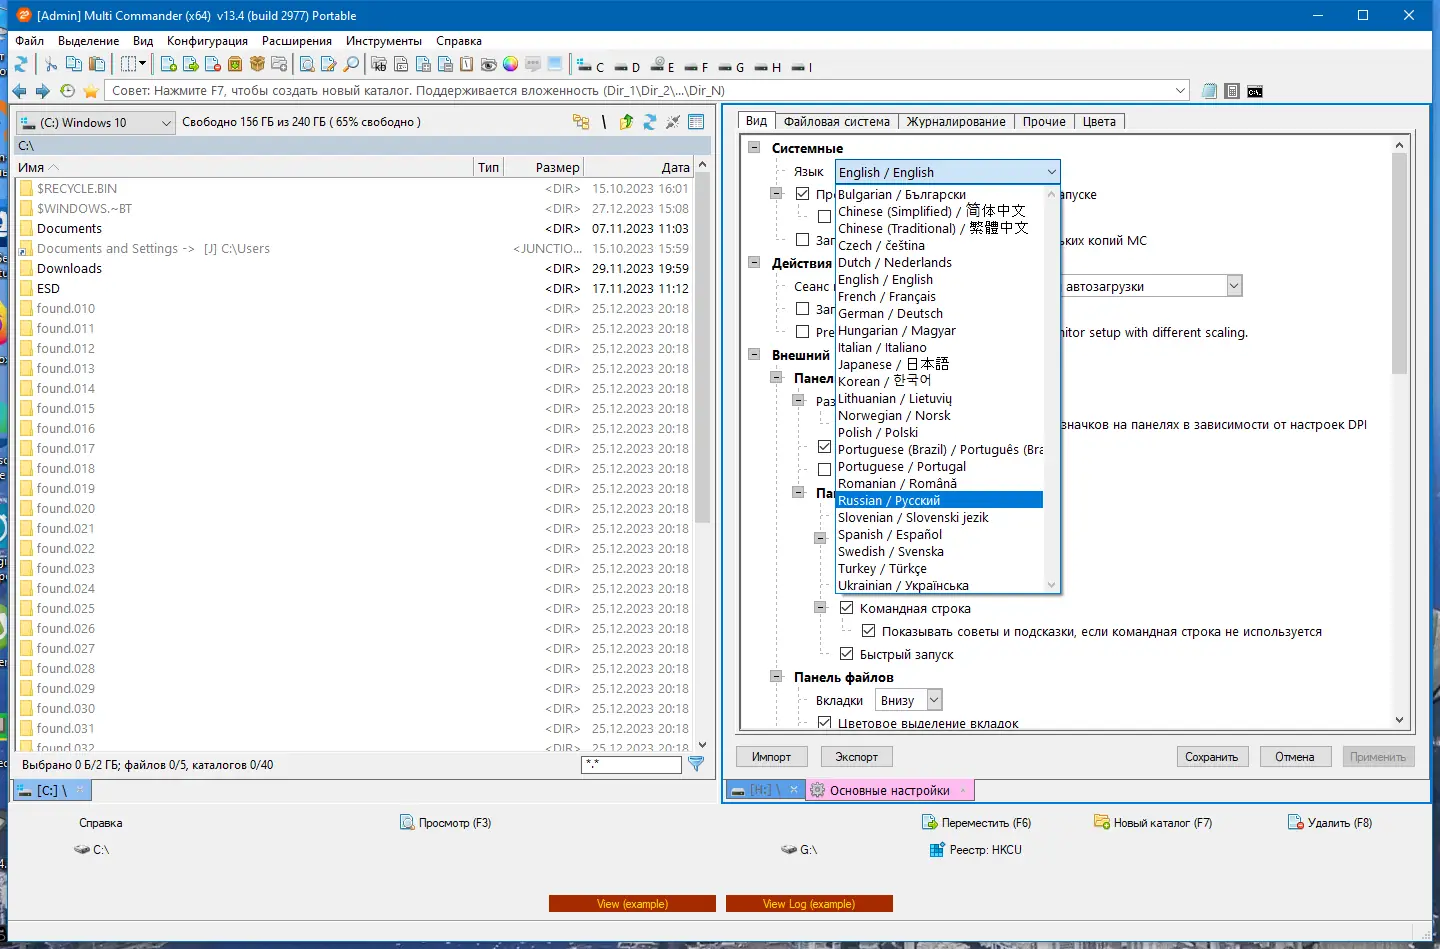
Task: Click the eye icon in toolbar
Action: (x=489, y=64)
